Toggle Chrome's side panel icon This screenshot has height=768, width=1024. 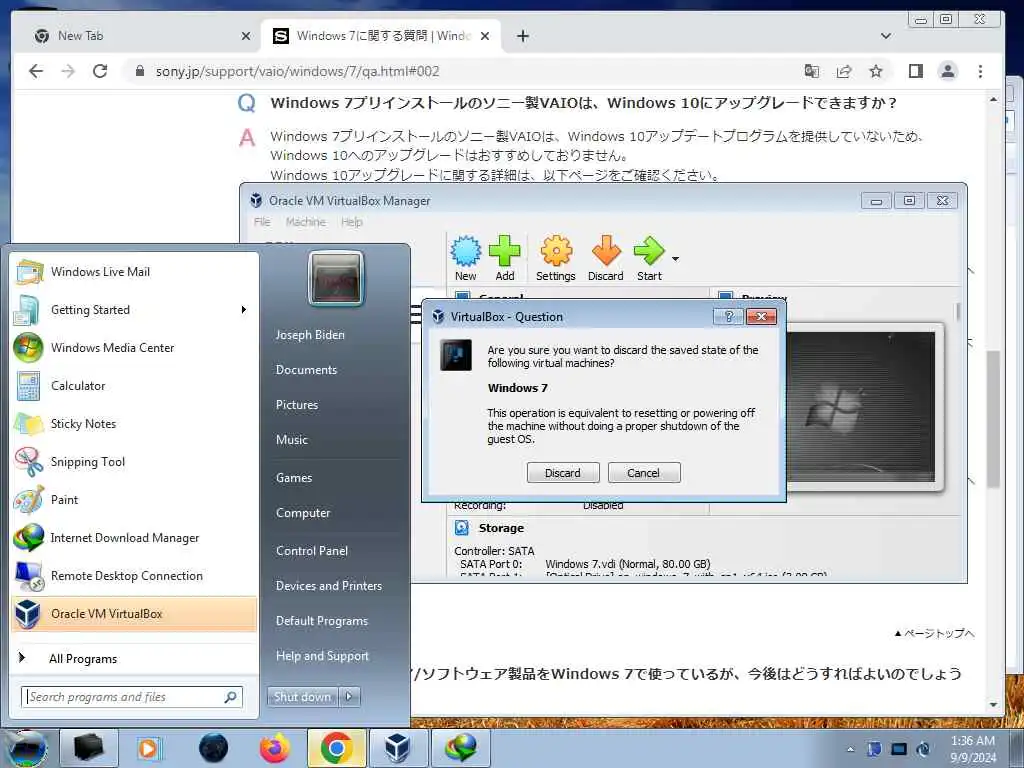click(x=916, y=71)
